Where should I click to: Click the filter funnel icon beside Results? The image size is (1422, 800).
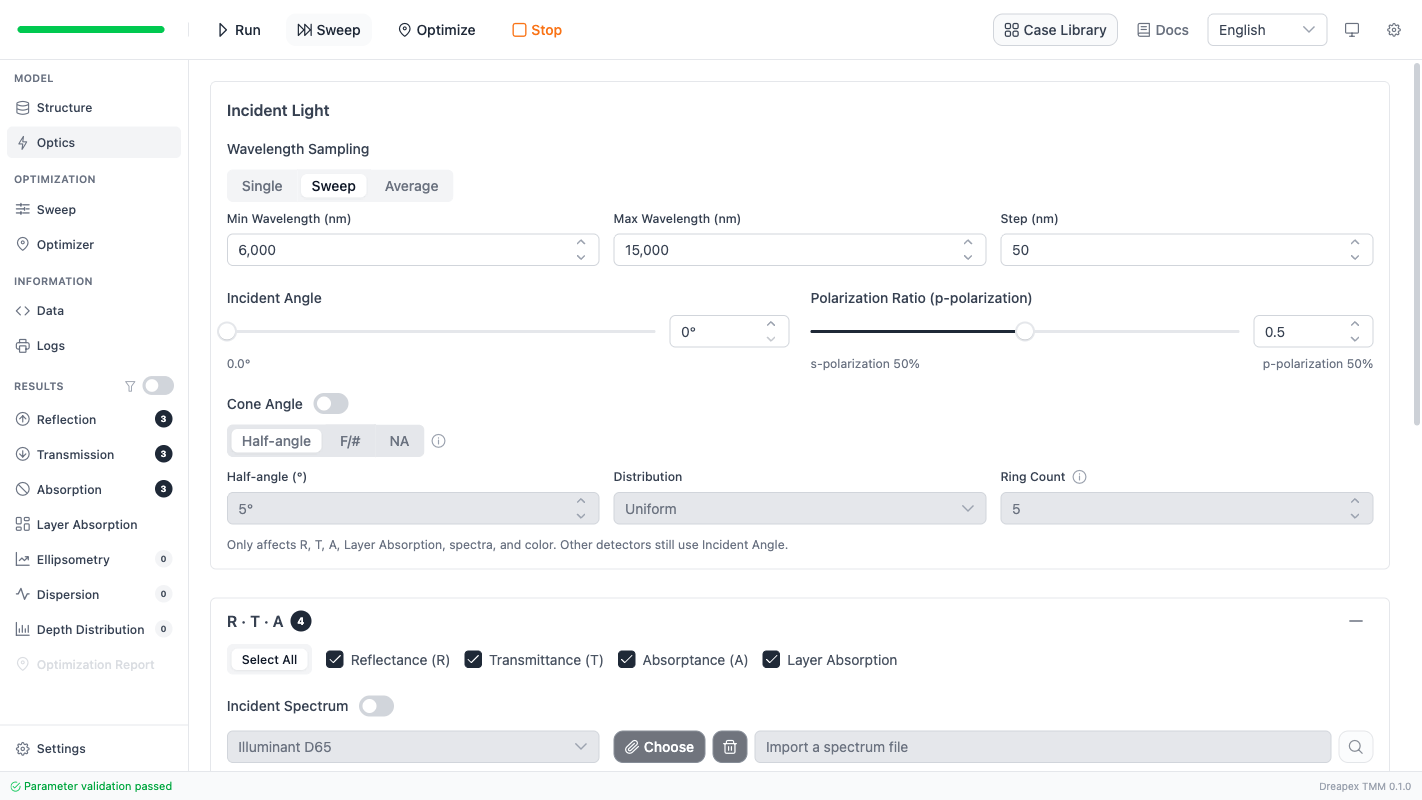coord(129,386)
